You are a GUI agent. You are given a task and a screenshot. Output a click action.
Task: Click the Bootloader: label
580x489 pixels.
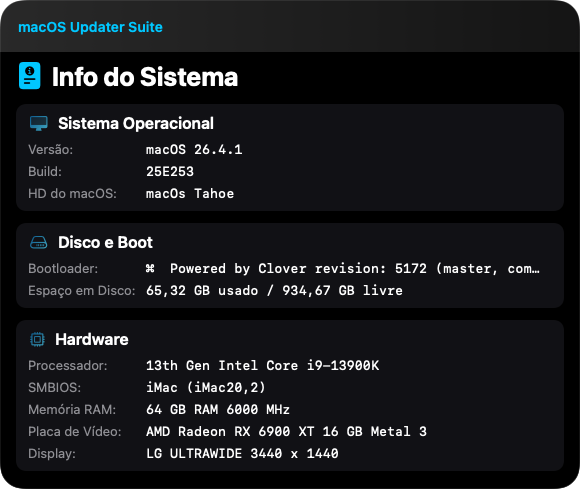(x=63, y=269)
